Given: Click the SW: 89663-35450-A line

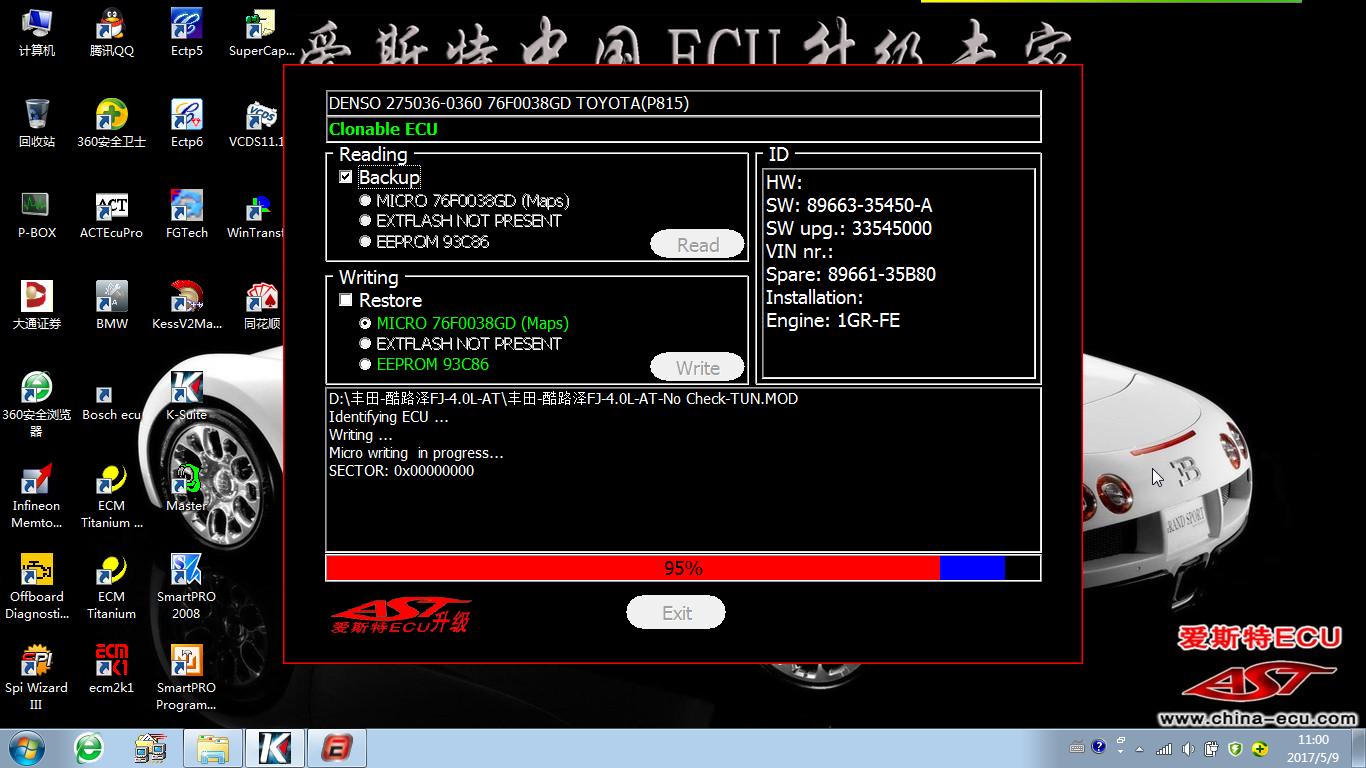Looking at the screenshot, I should tap(849, 205).
